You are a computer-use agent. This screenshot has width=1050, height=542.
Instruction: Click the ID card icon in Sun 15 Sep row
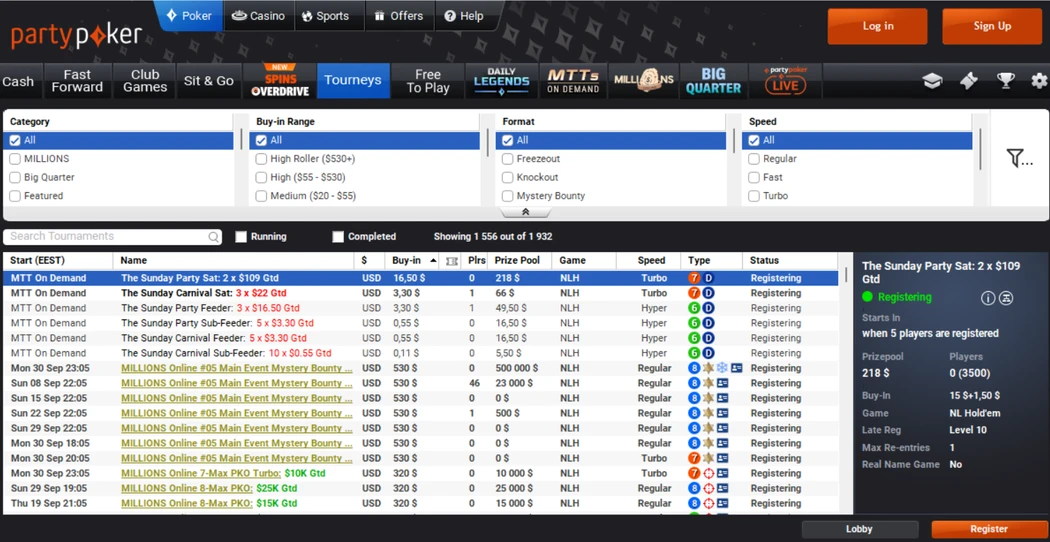[723, 398]
